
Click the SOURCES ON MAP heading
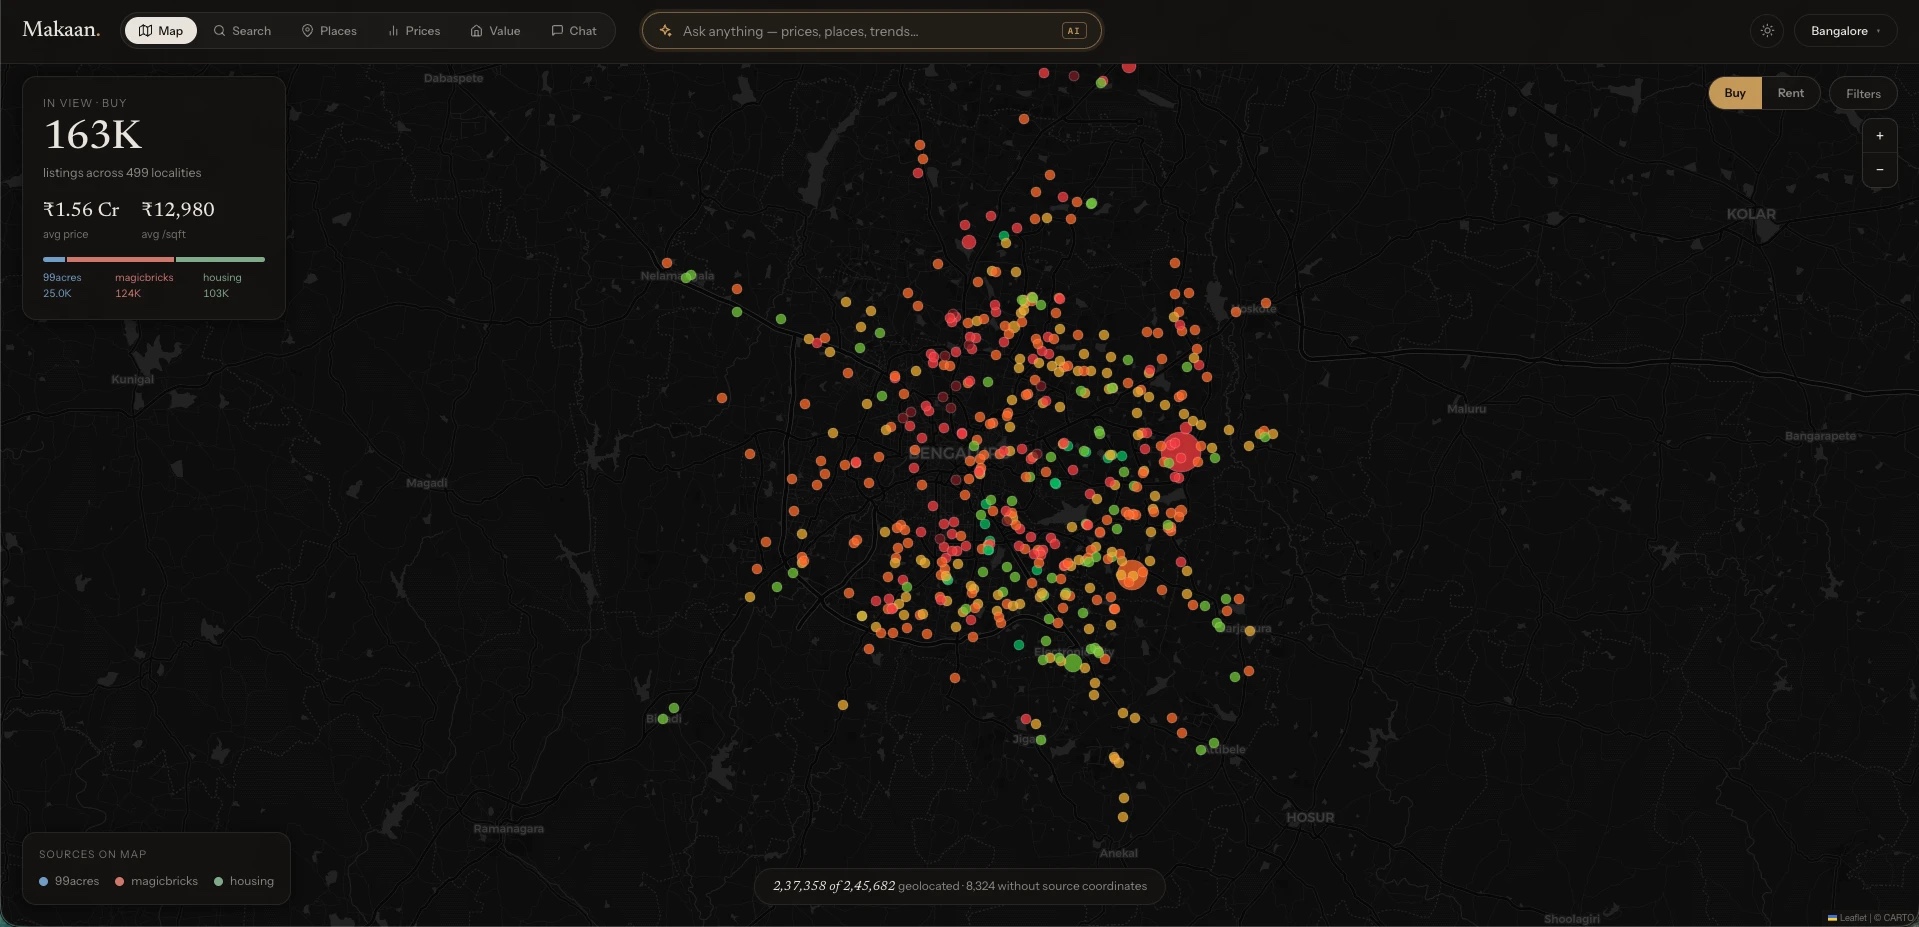point(92,854)
